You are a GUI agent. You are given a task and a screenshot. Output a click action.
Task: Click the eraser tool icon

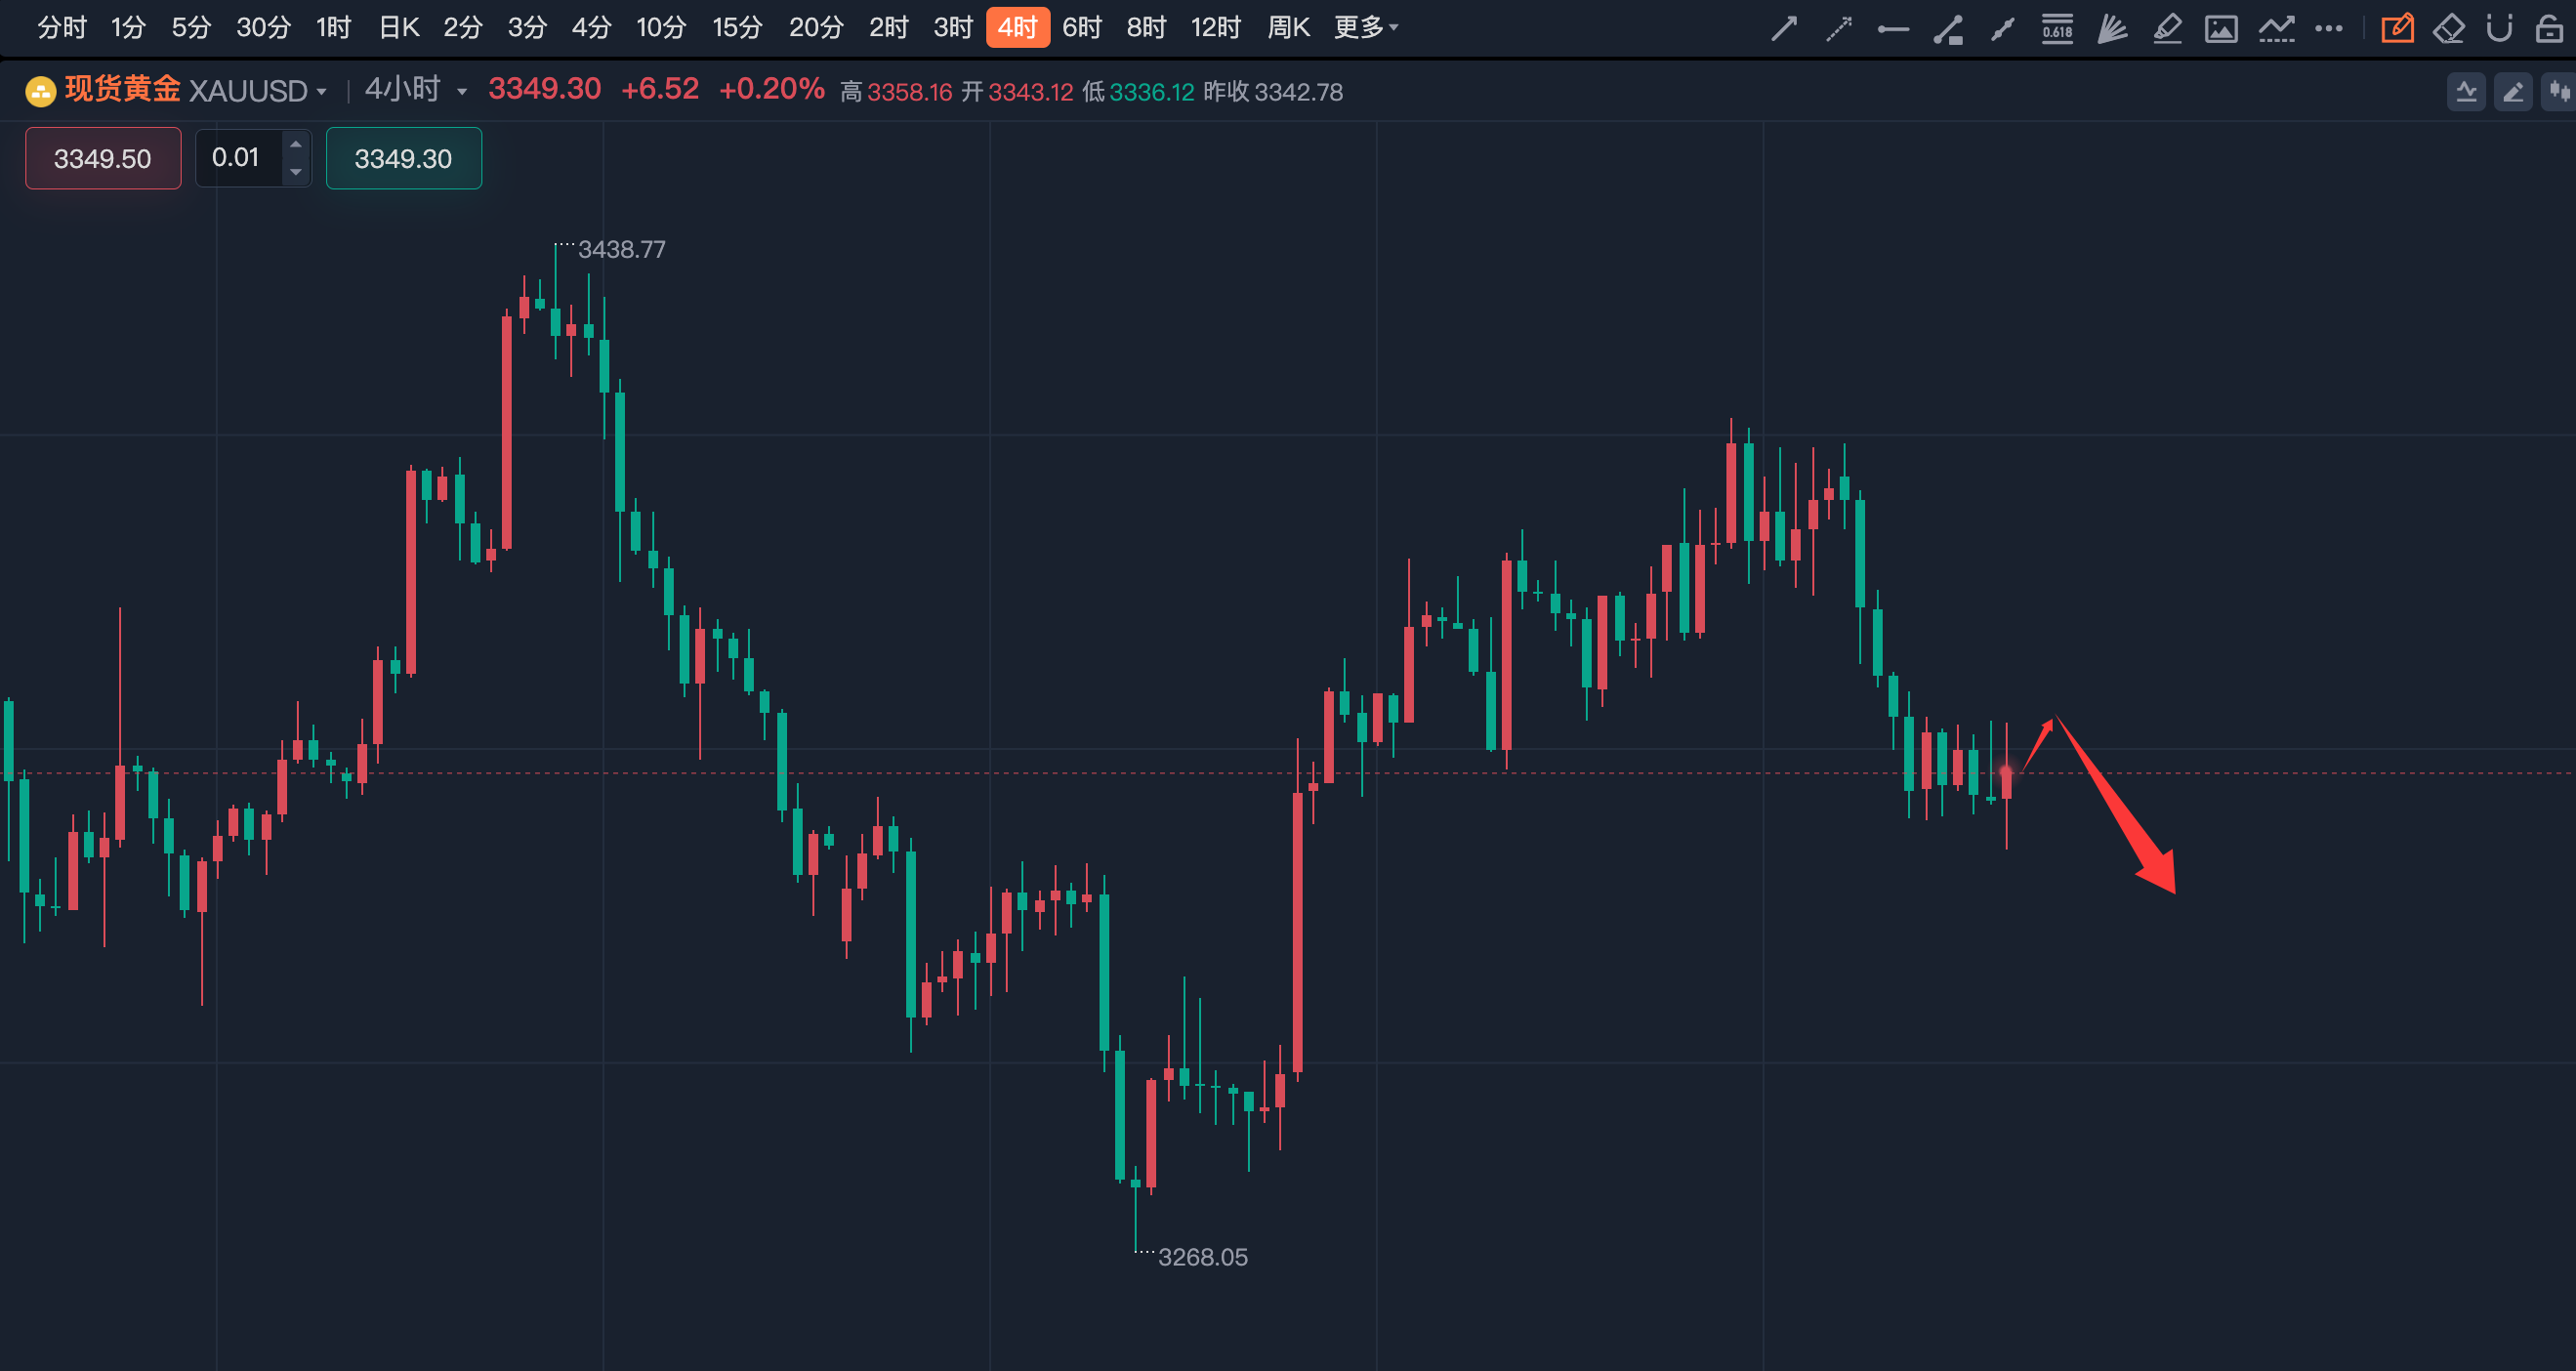[x=2448, y=28]
